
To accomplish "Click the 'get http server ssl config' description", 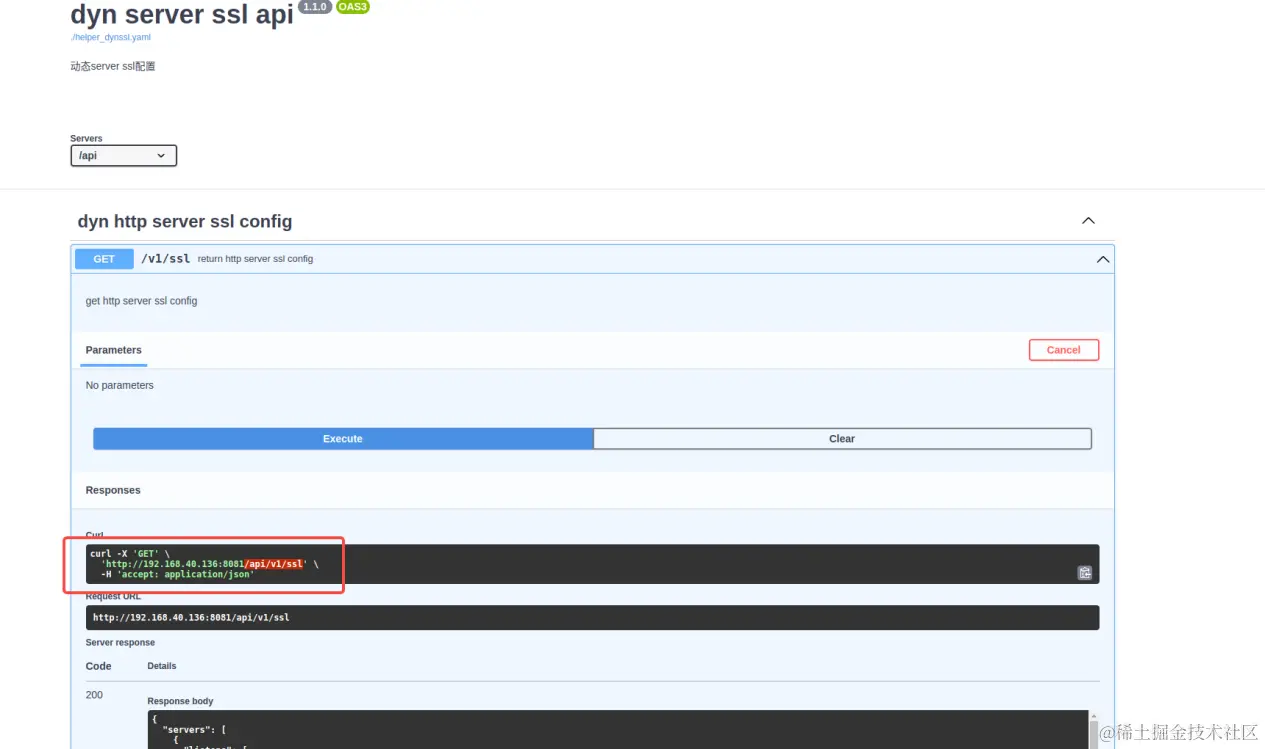I will click(141, 301).
